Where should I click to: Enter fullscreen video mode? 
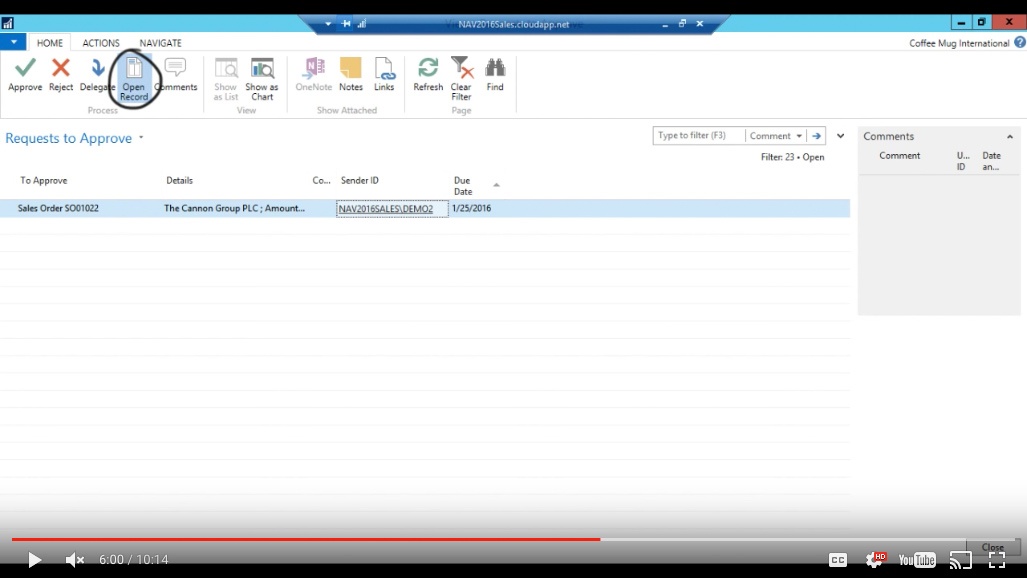[x=997, y=560]
